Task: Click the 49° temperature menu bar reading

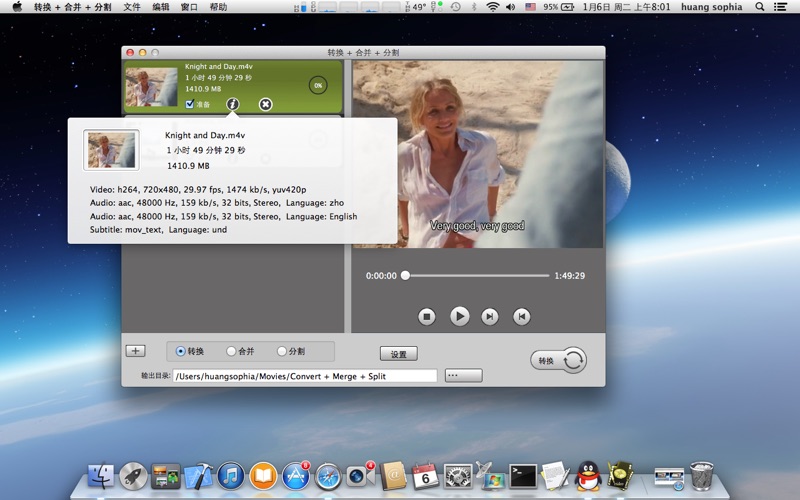Action: click(419, 7)
